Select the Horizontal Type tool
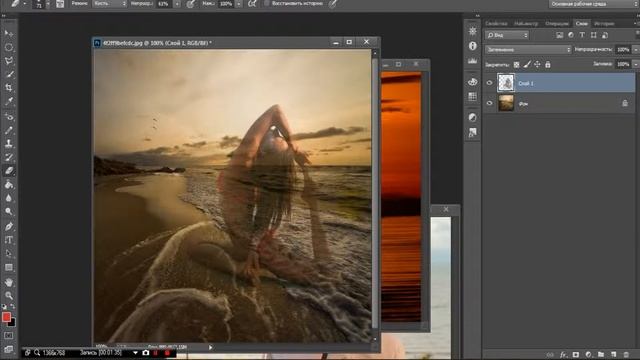The height and width of the screenshot is (360, 640). pos(8,240)
